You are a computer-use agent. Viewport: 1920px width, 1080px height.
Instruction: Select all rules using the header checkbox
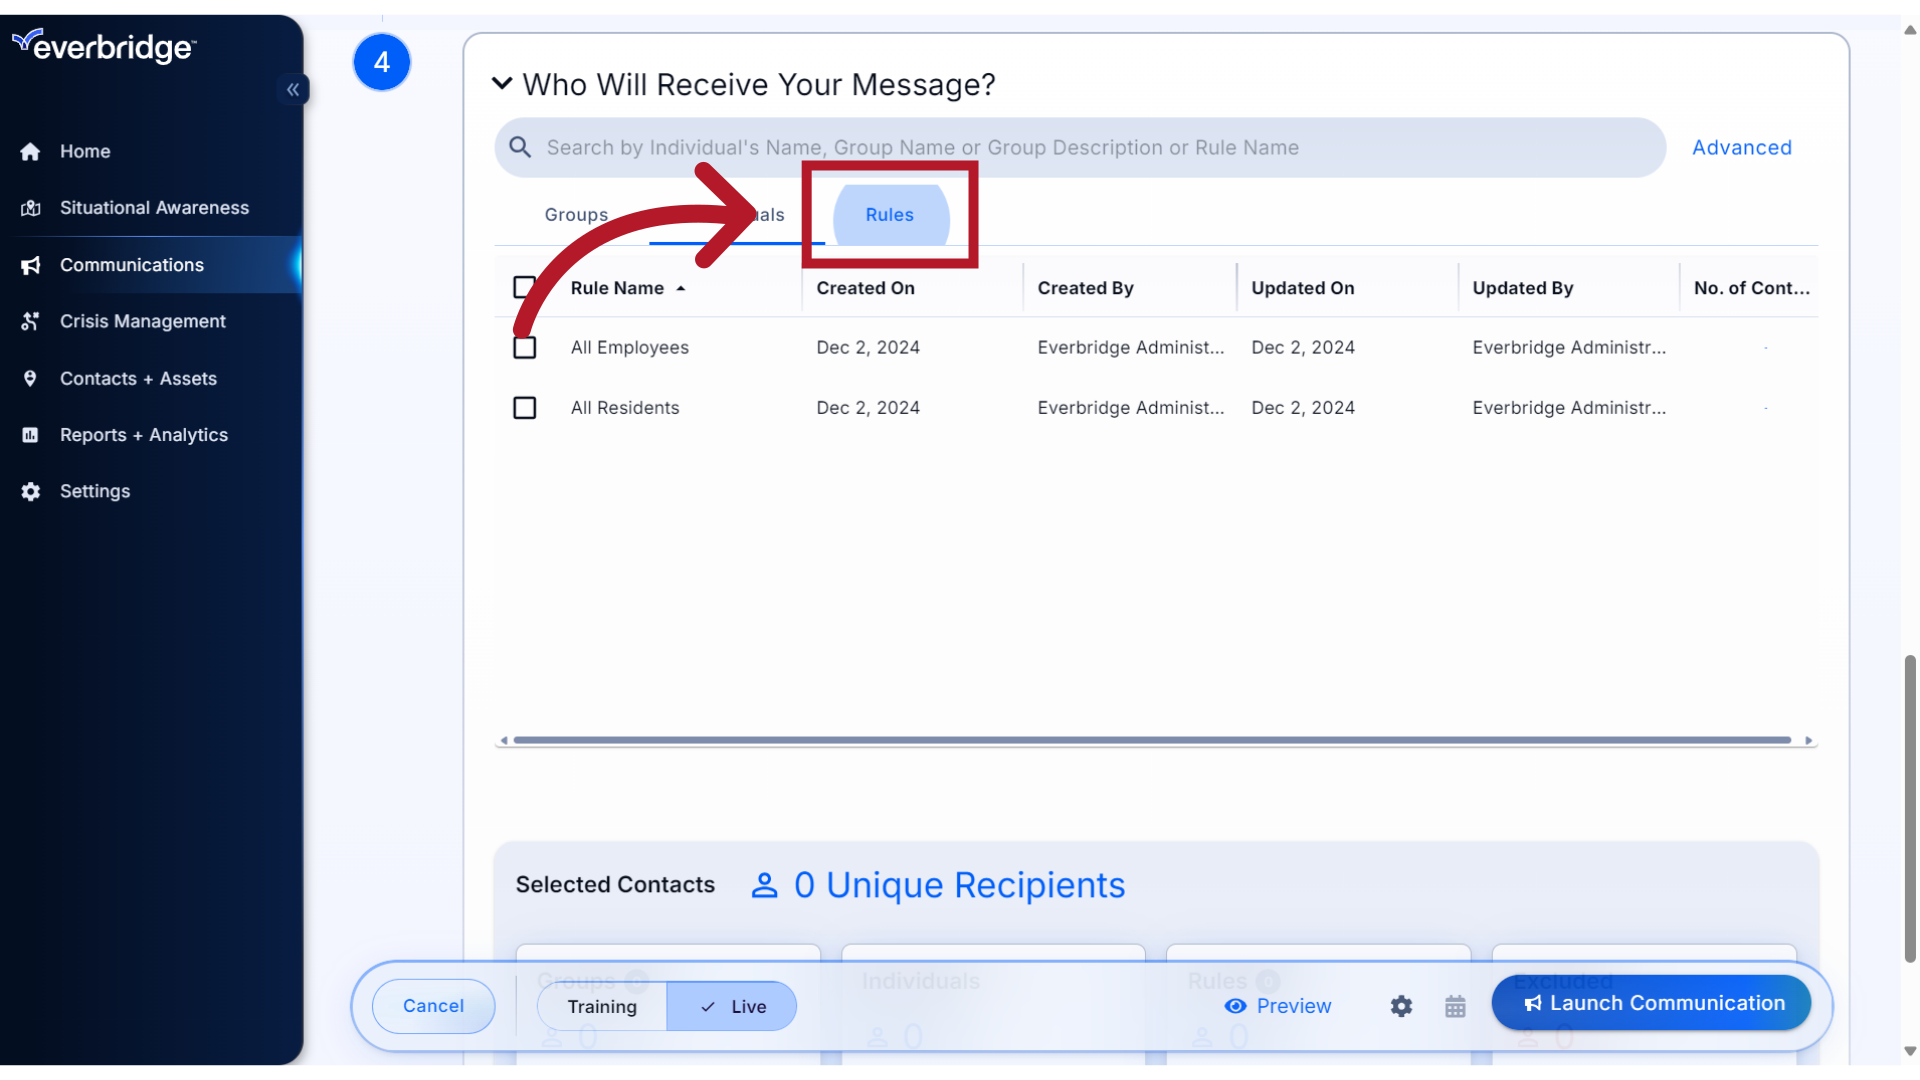[525, 287]
